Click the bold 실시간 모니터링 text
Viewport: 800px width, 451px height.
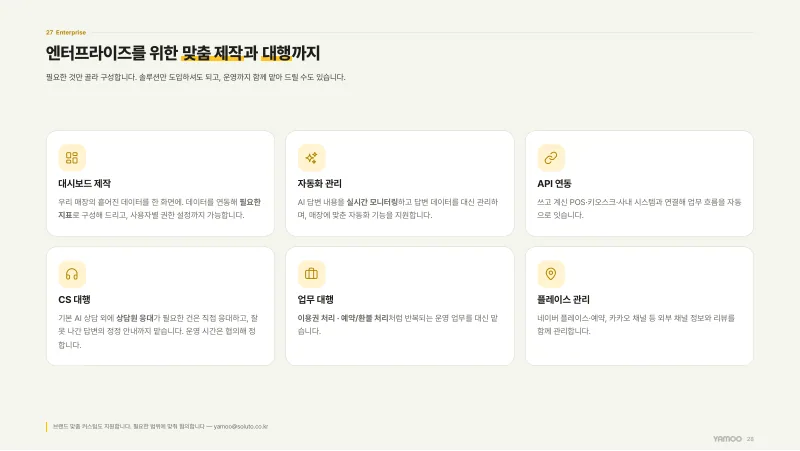372,202
